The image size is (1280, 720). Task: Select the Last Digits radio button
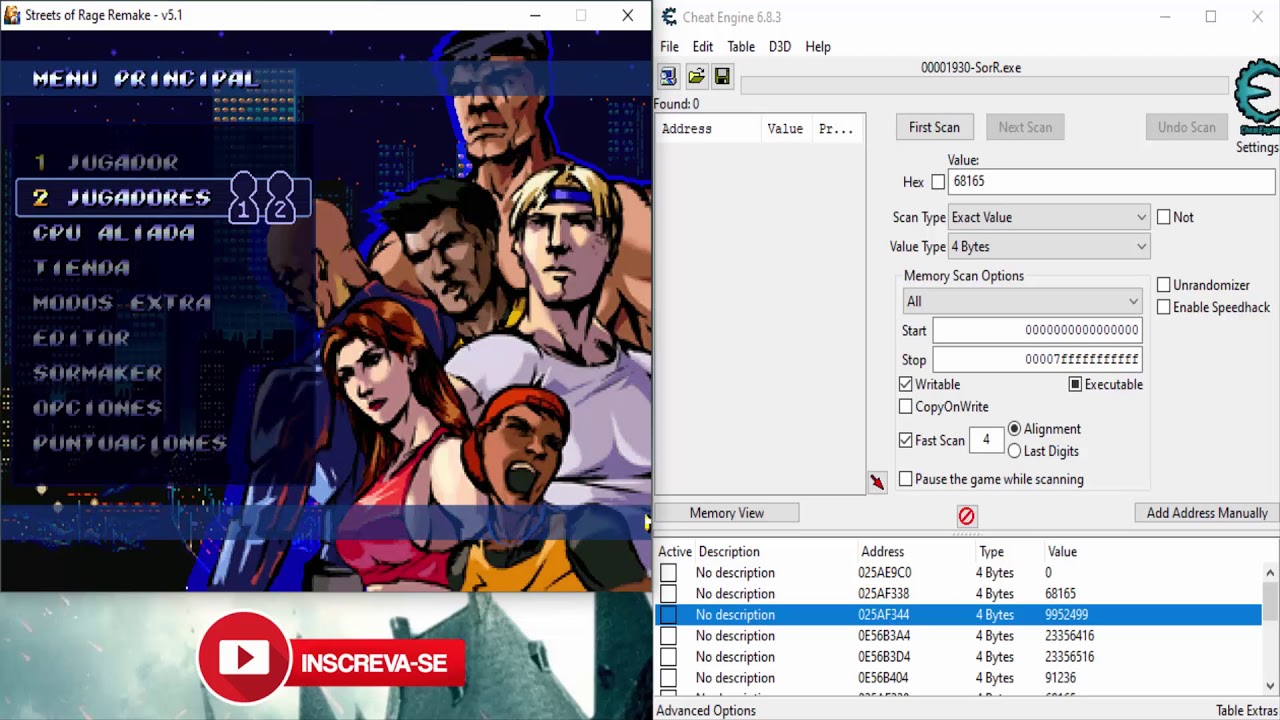coord(1014,451)
